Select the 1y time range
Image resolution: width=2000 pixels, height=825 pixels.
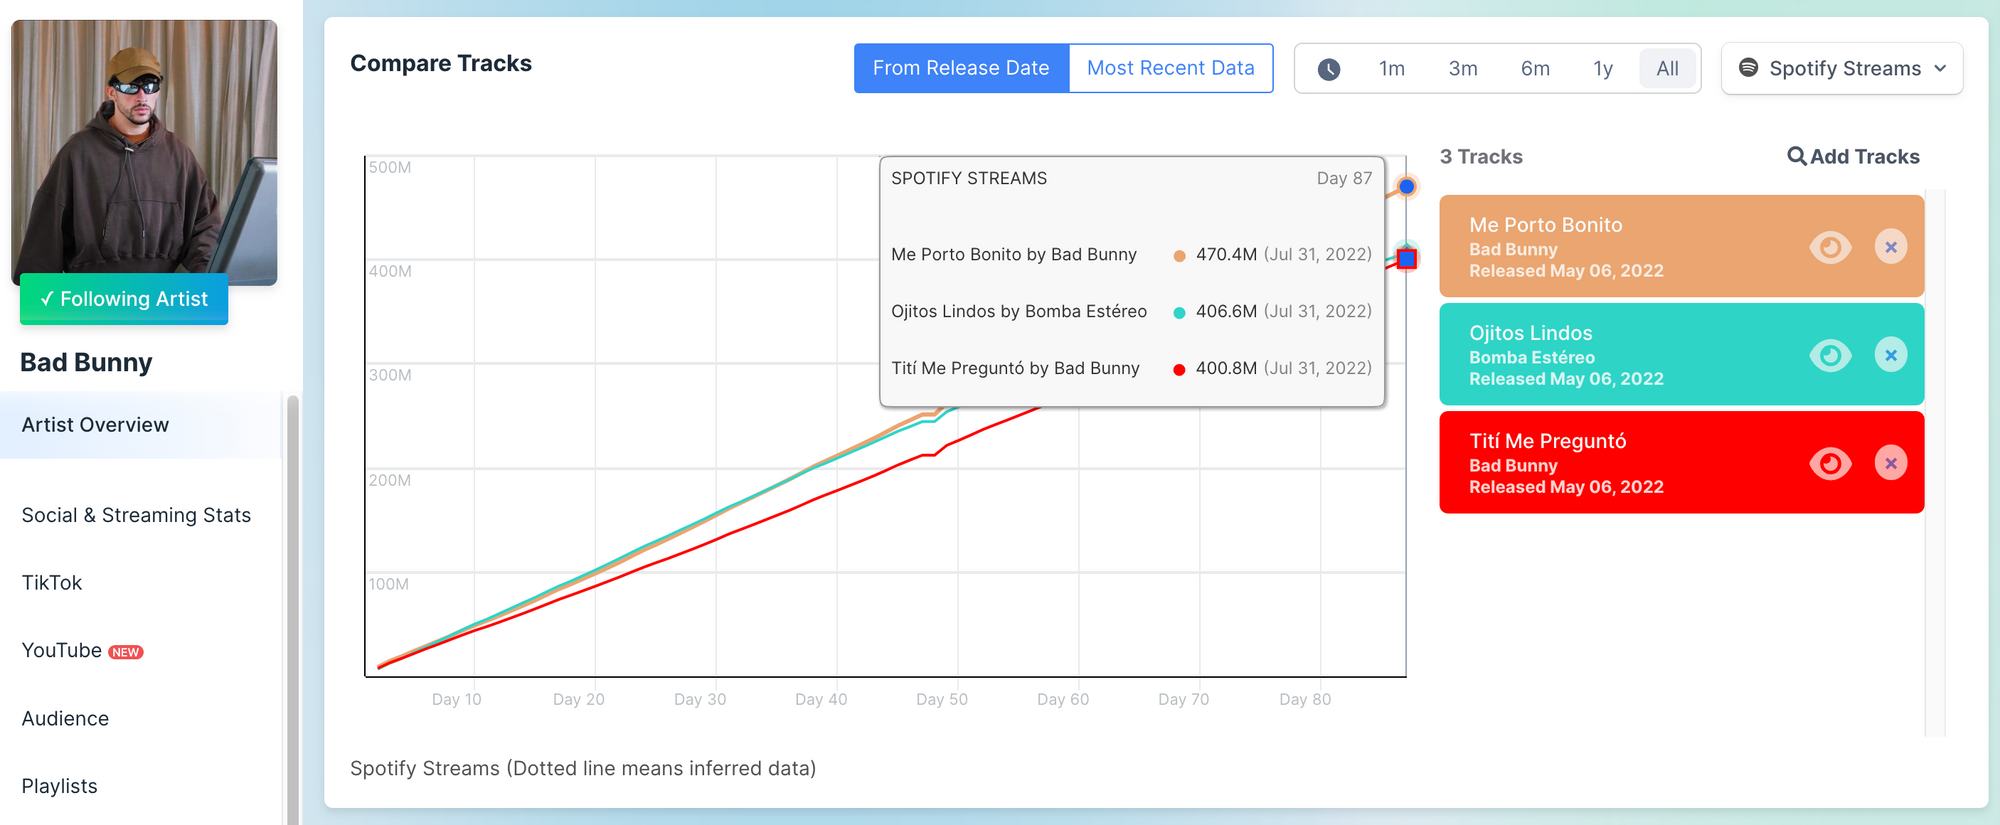pos(1603,69)
